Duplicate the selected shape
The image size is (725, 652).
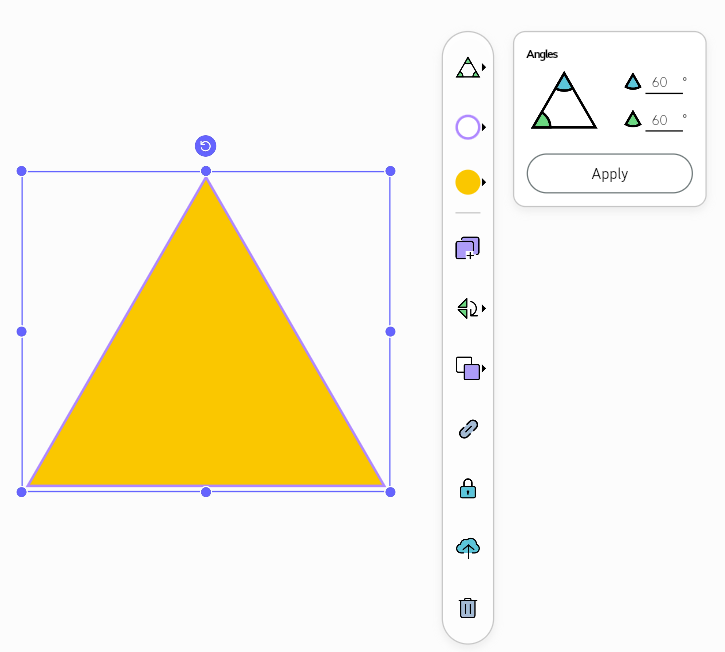467,248
